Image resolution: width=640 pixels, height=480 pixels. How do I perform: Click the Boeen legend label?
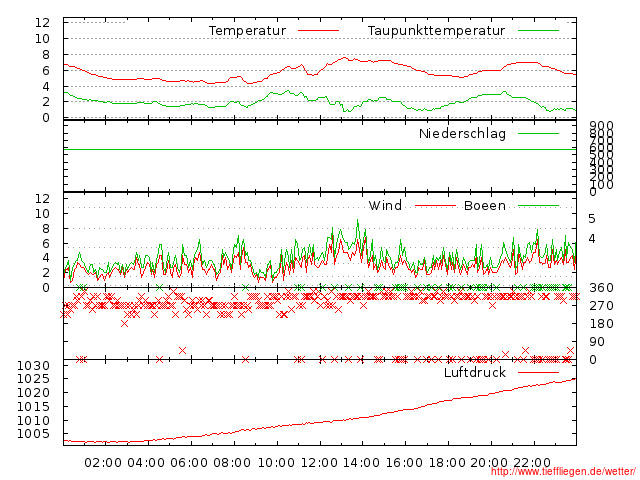pyautogui.click(x=485, y=205)
